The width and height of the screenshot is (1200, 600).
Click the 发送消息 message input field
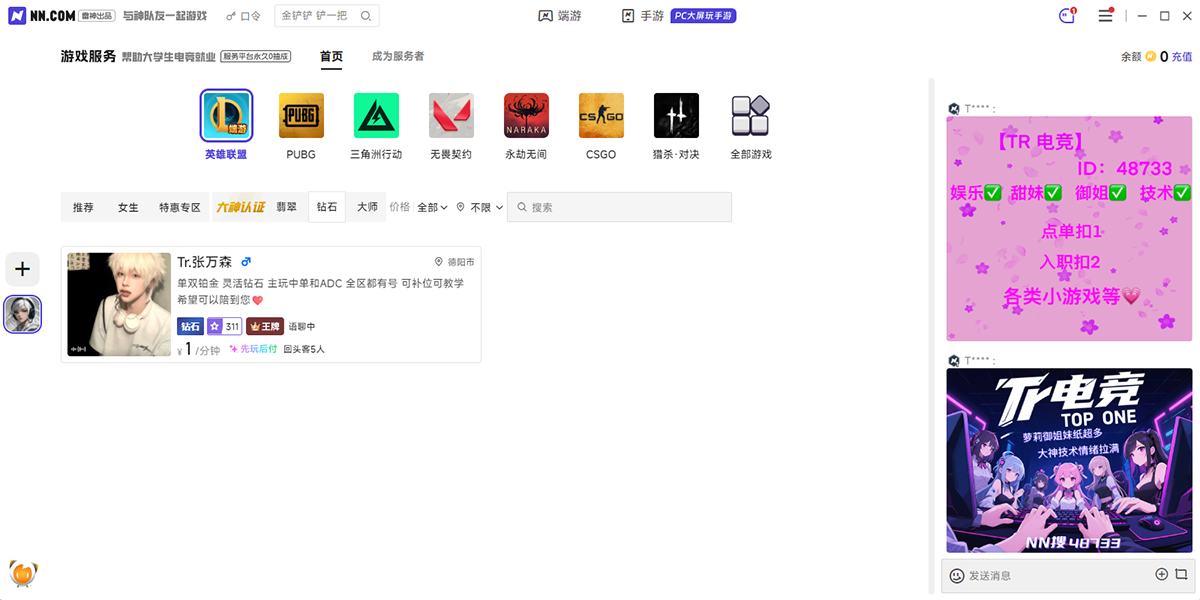pyautogui.click(x=1040, y=575)
